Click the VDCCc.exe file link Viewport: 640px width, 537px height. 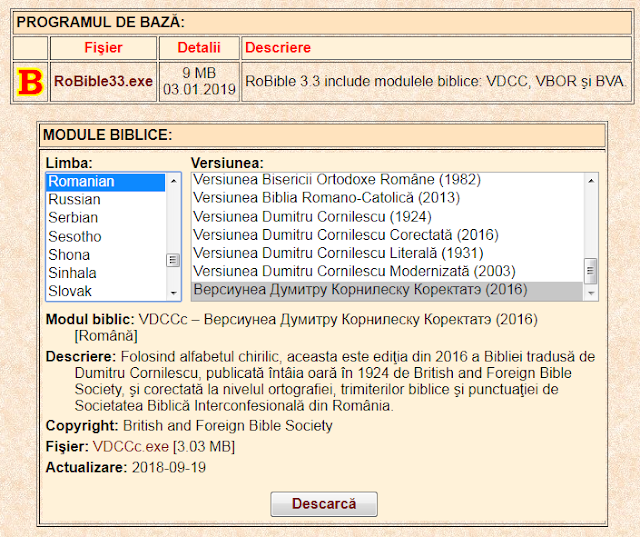click(x=131, y=446)
